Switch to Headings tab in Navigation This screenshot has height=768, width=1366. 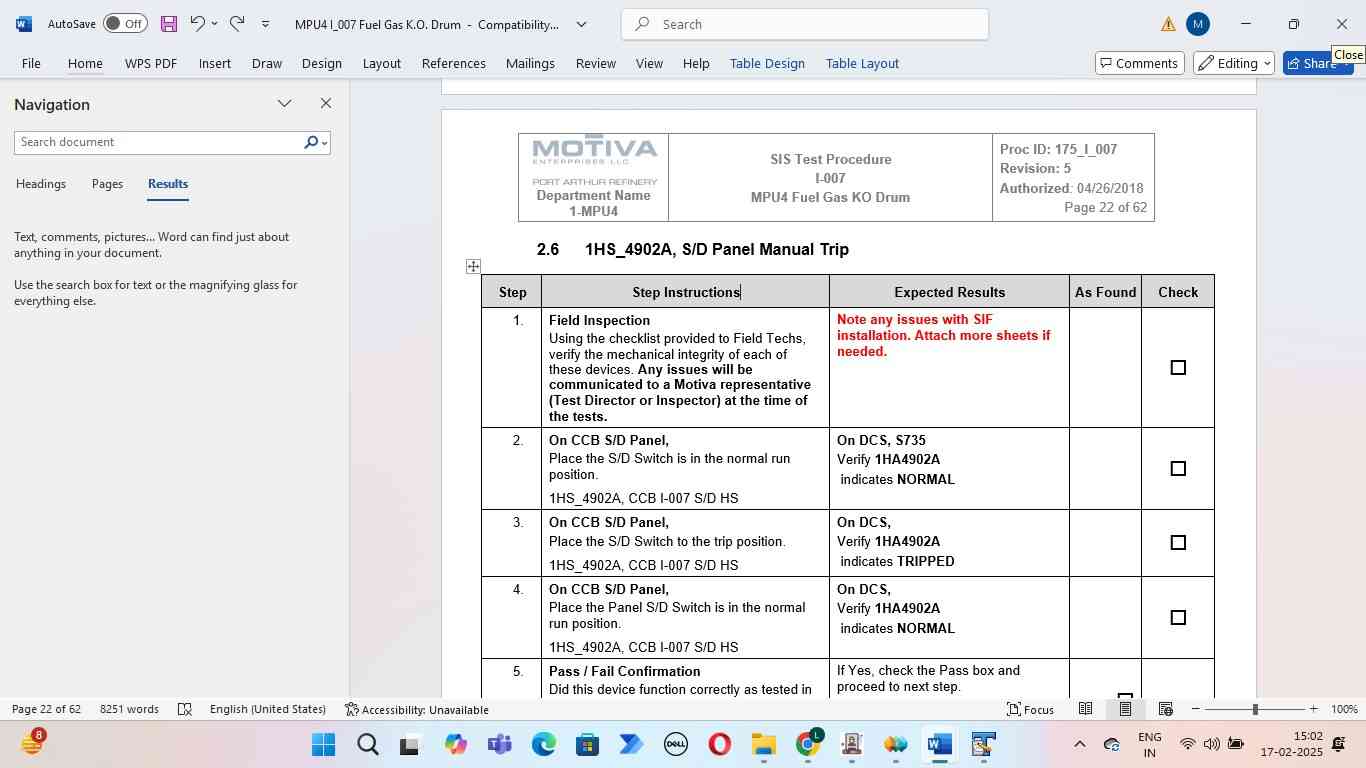click(x=41, y=184)
